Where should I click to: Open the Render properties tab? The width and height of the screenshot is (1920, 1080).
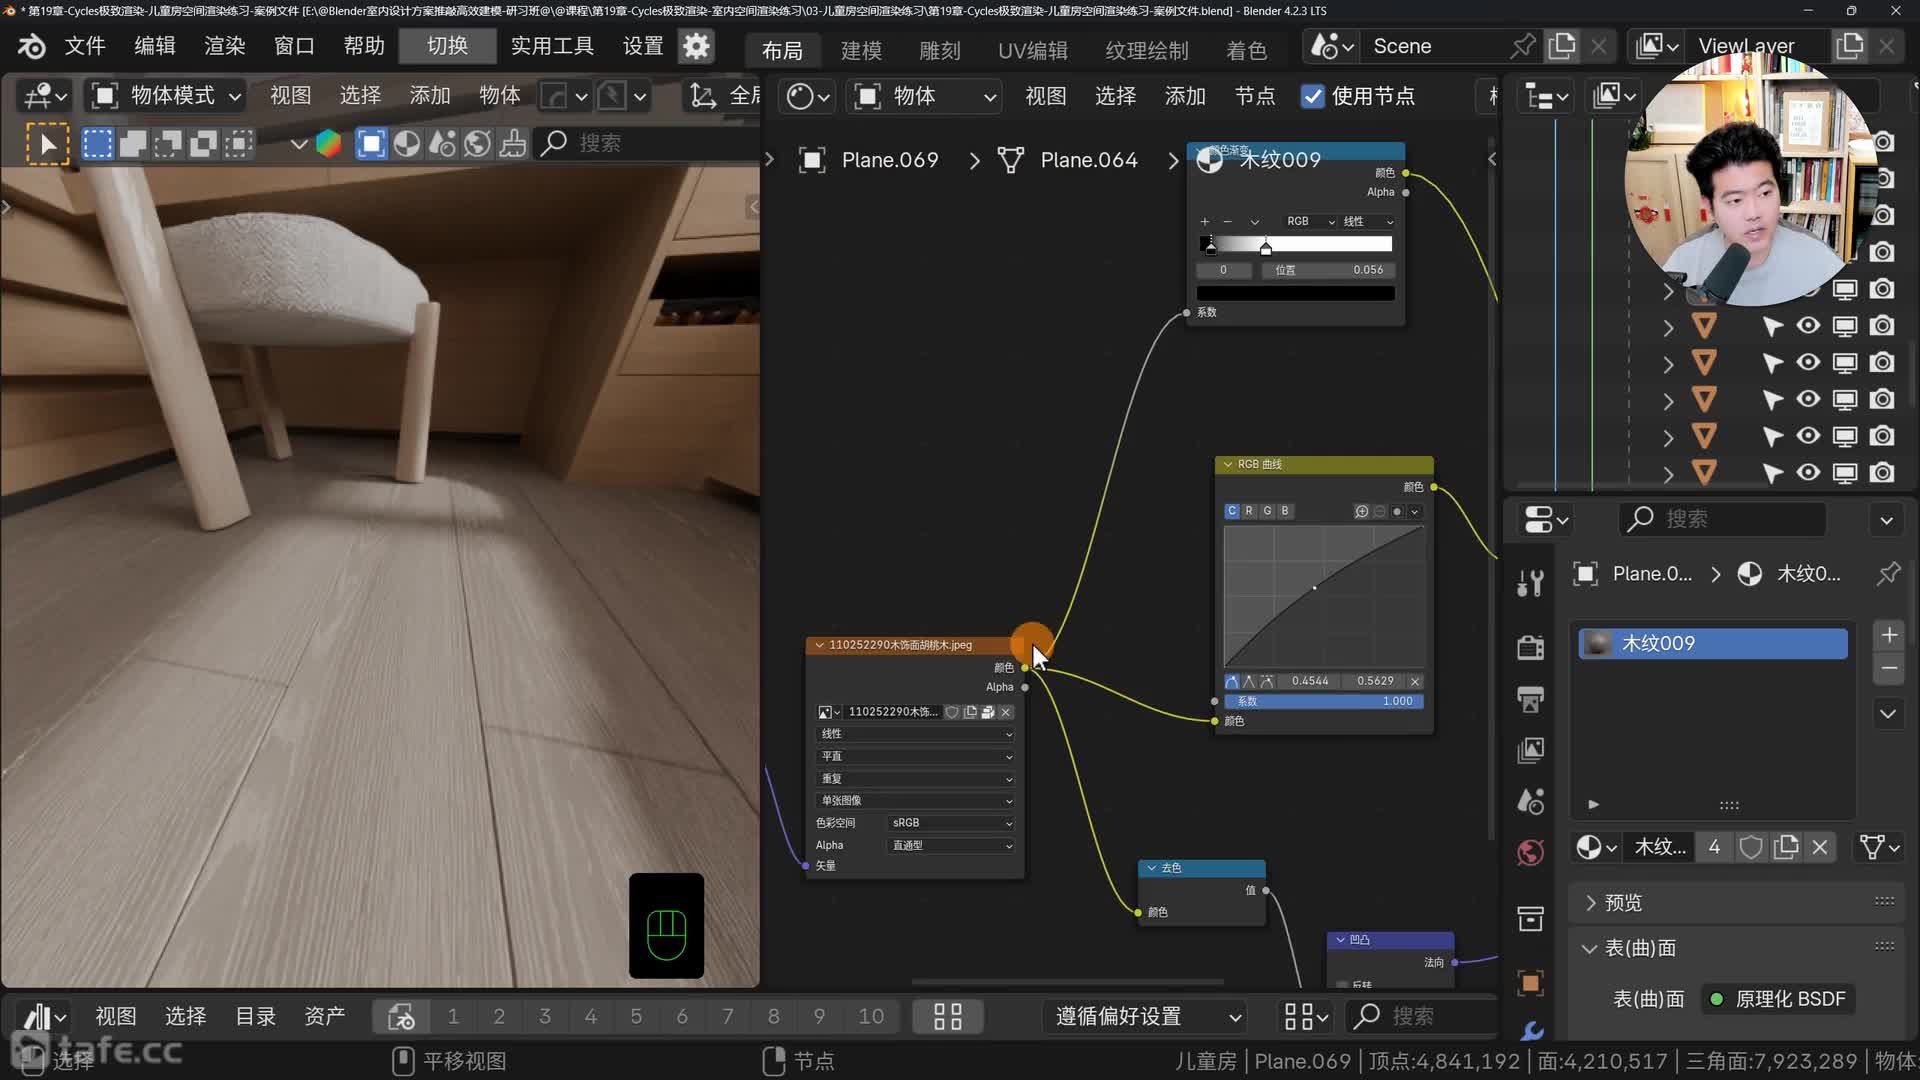1530,647
